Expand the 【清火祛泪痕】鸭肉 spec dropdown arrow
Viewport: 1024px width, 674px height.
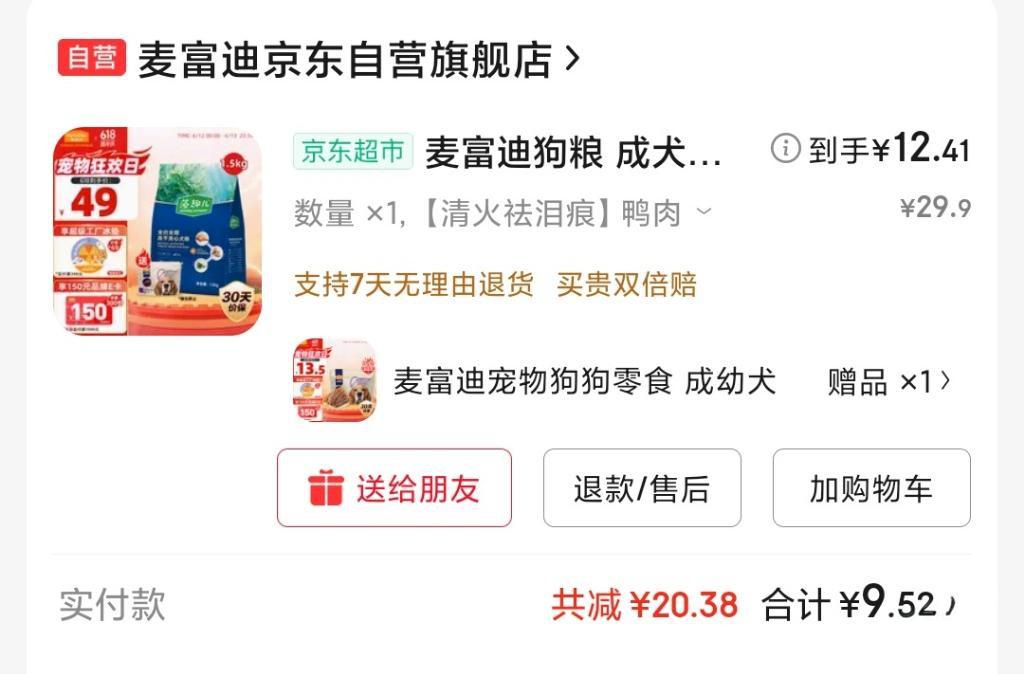[703, 212]
